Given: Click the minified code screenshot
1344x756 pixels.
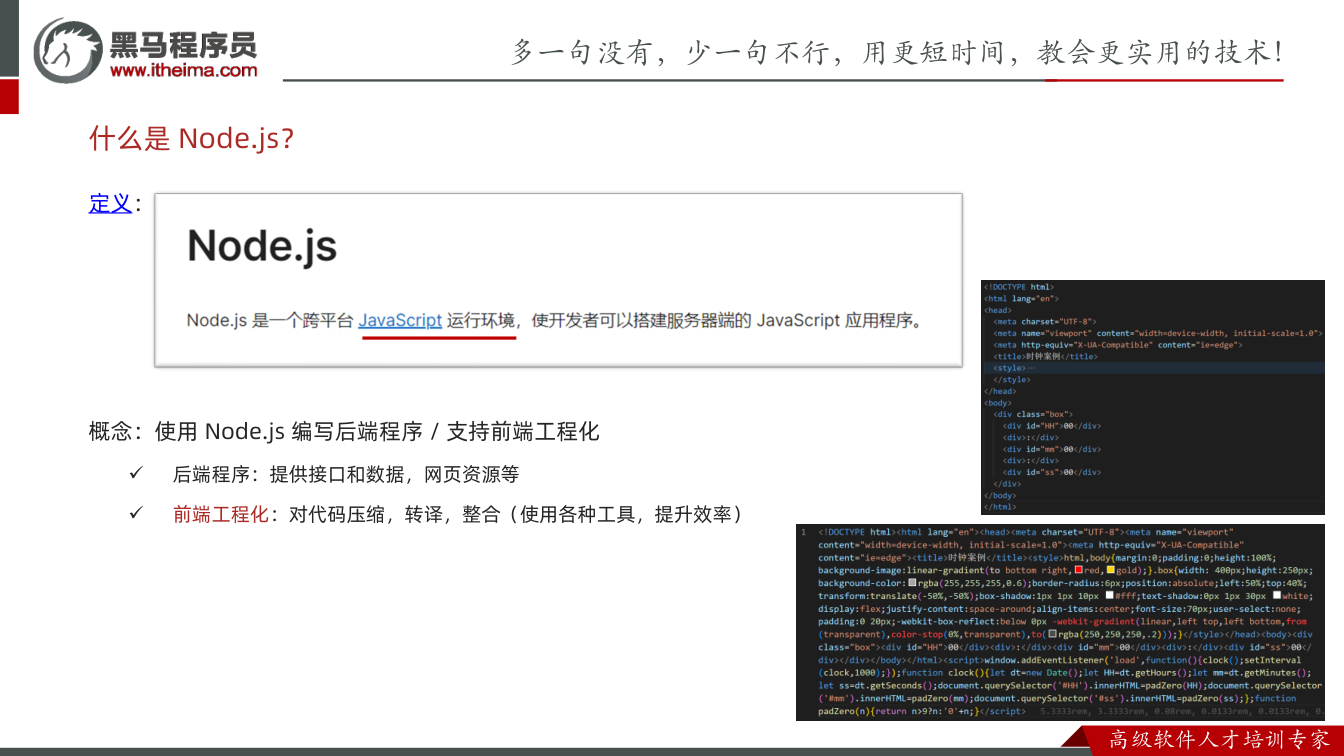Looking at the screenshot, I should point(1060,622).
